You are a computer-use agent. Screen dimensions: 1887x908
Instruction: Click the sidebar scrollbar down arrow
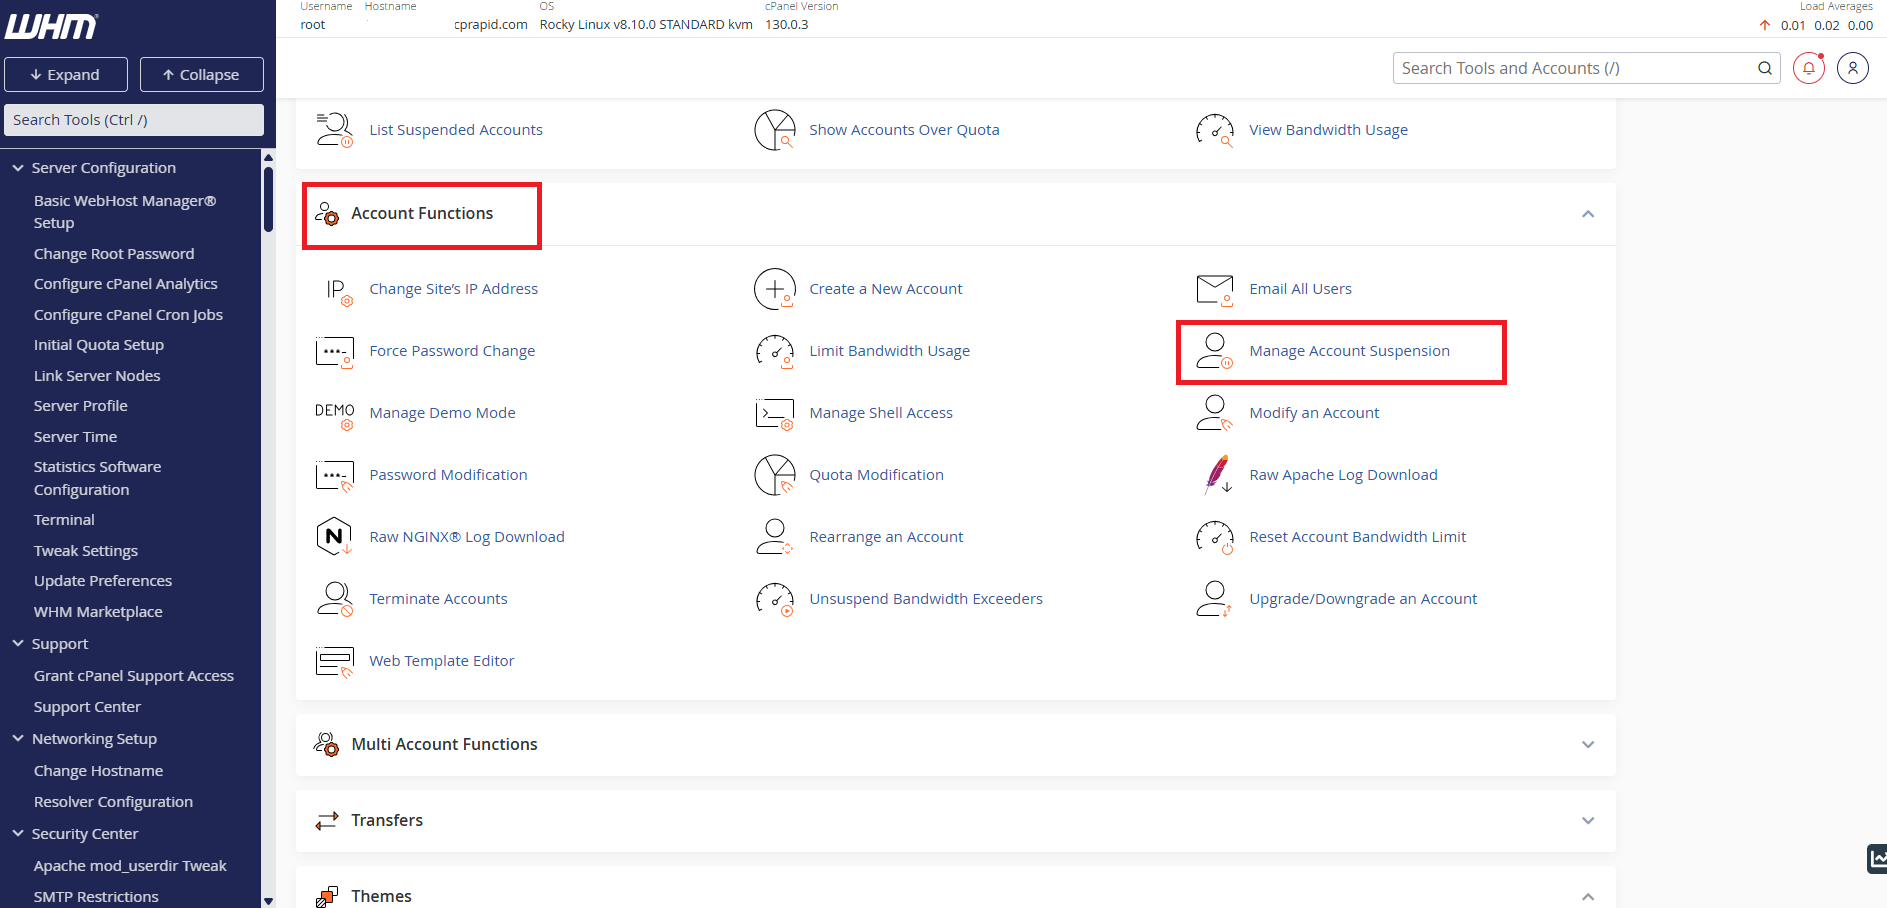[268, 901]
